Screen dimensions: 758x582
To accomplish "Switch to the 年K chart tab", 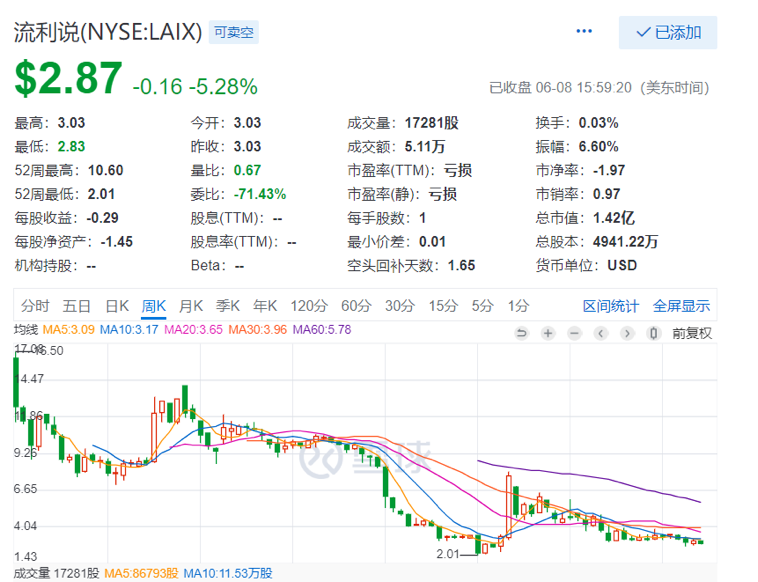I will (265, 306).
